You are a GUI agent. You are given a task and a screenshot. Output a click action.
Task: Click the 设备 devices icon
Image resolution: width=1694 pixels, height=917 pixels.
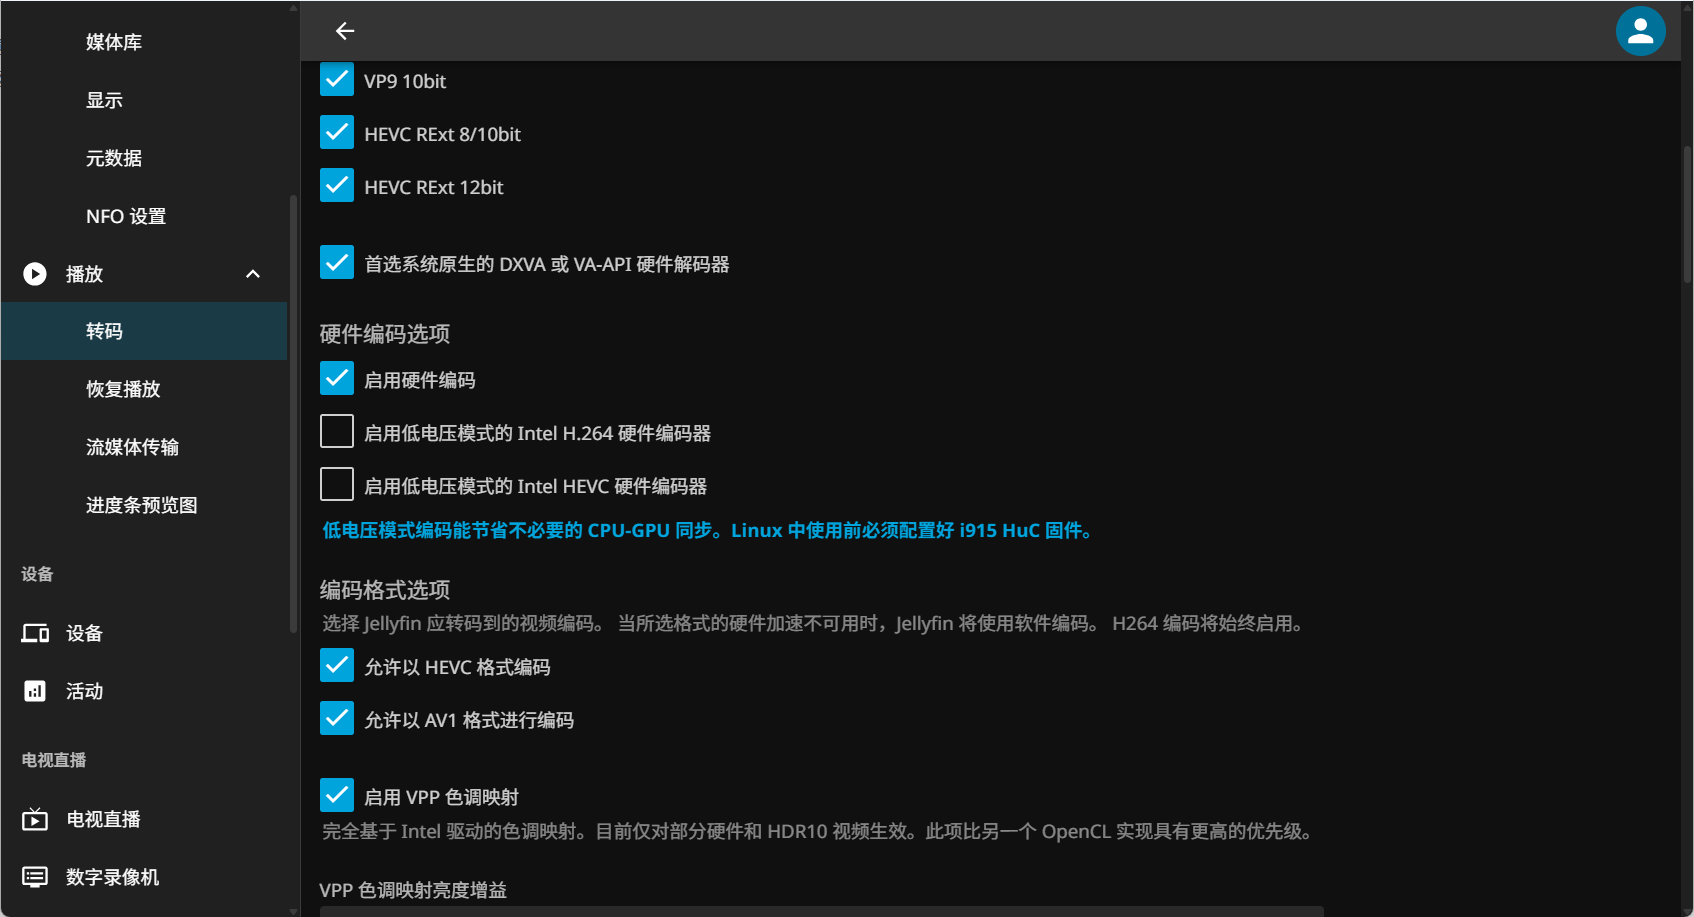coord(35,633)
